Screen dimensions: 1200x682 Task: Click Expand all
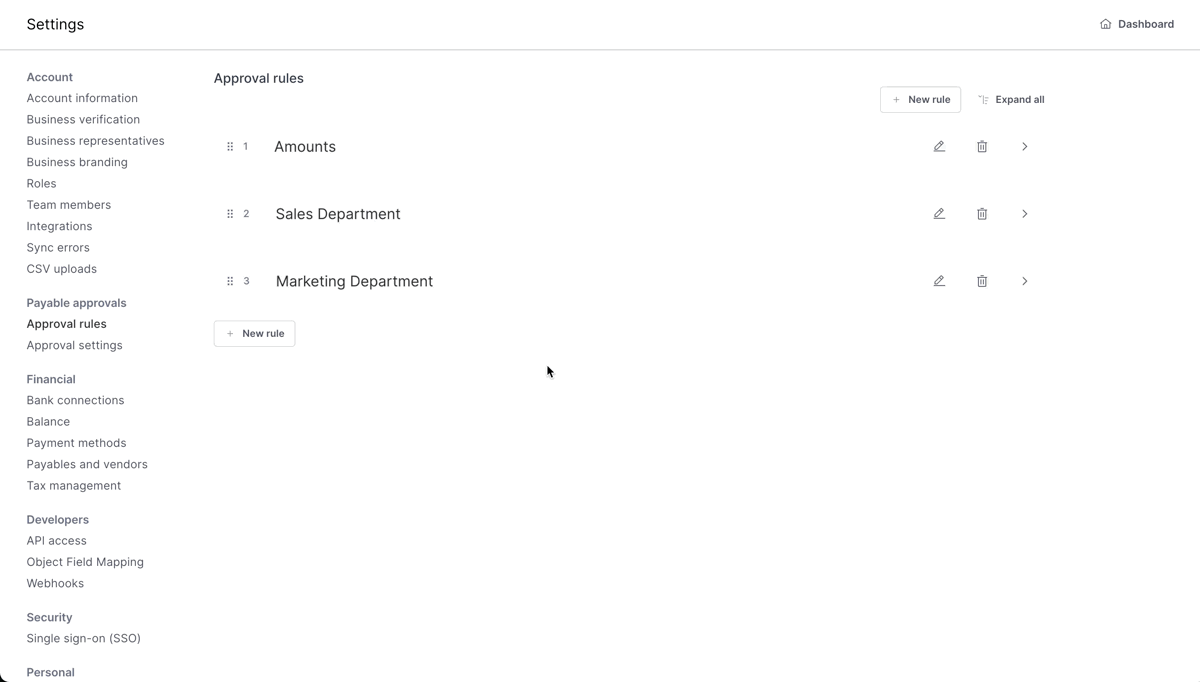point(1011,99)
